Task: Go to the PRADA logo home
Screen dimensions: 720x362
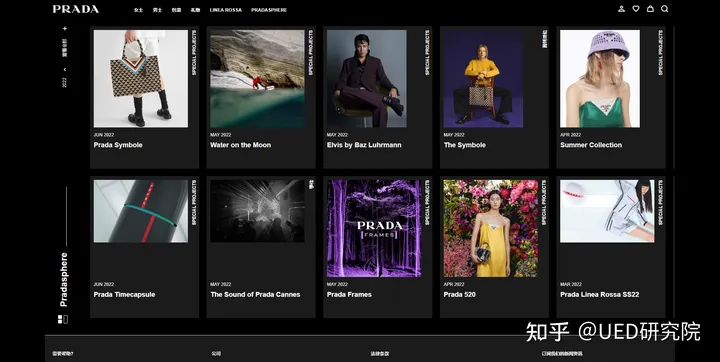Action: (76, 9)
